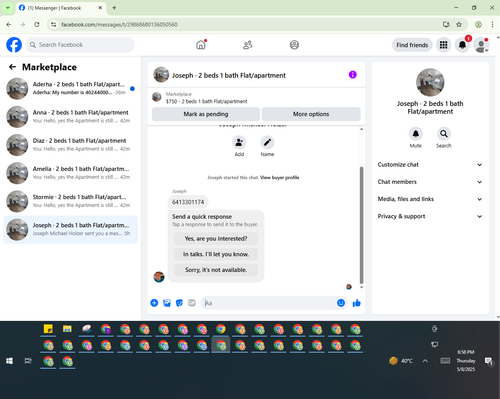Open Chrome tab search dropdown
Image resolution: width=500 pixels, height=399 pixels.
(8, 7)
